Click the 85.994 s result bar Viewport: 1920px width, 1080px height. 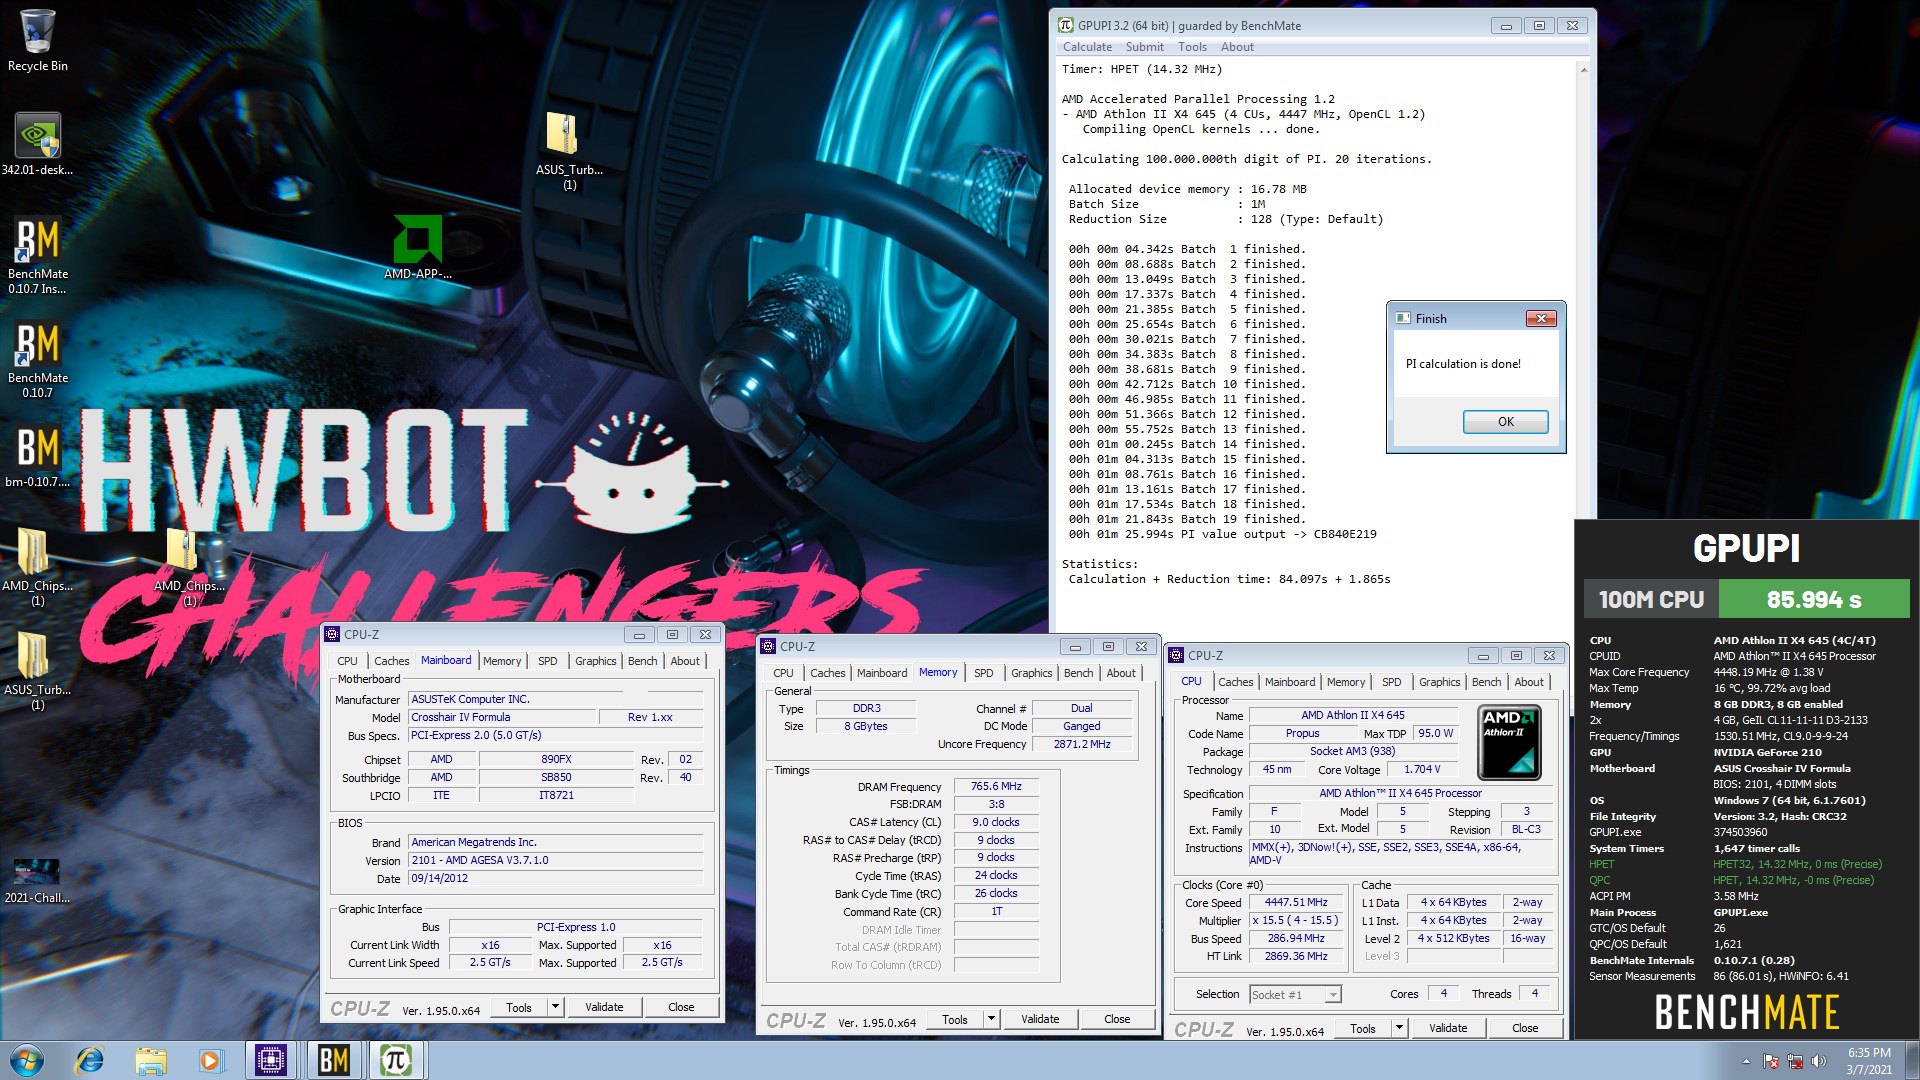point(1814,600)
